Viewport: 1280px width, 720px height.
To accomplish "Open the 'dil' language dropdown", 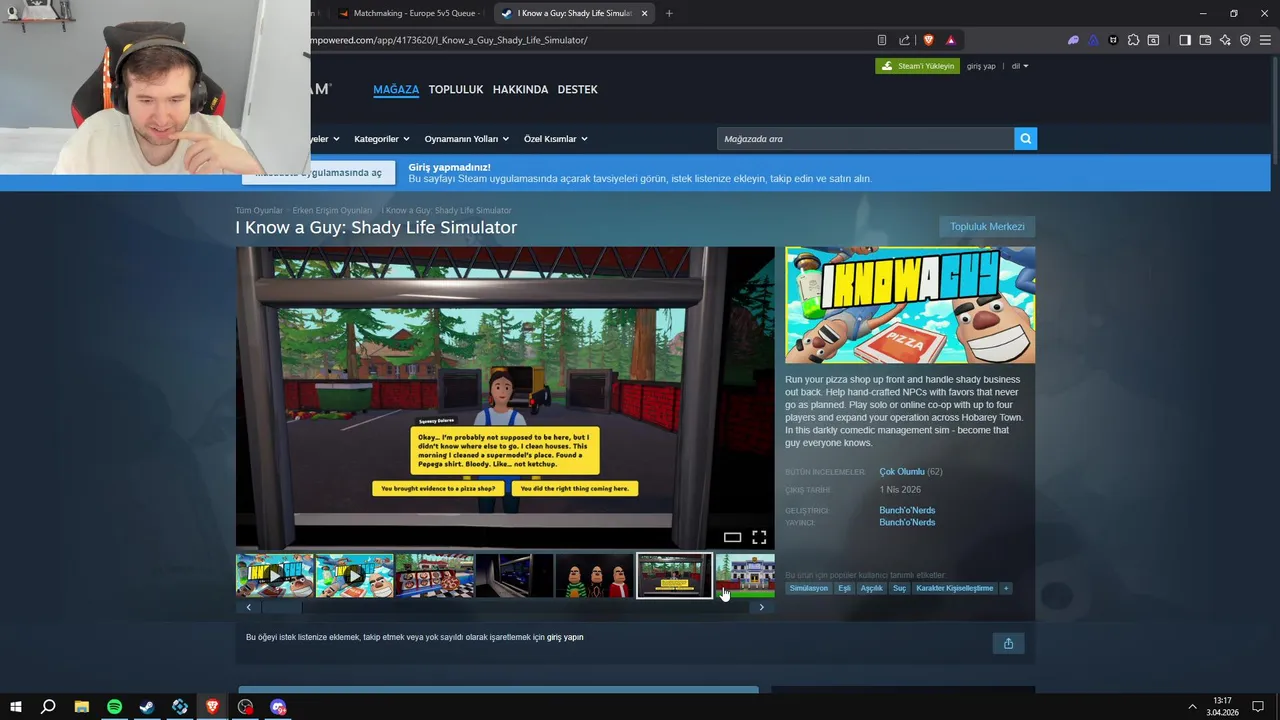I will 1019,66.
